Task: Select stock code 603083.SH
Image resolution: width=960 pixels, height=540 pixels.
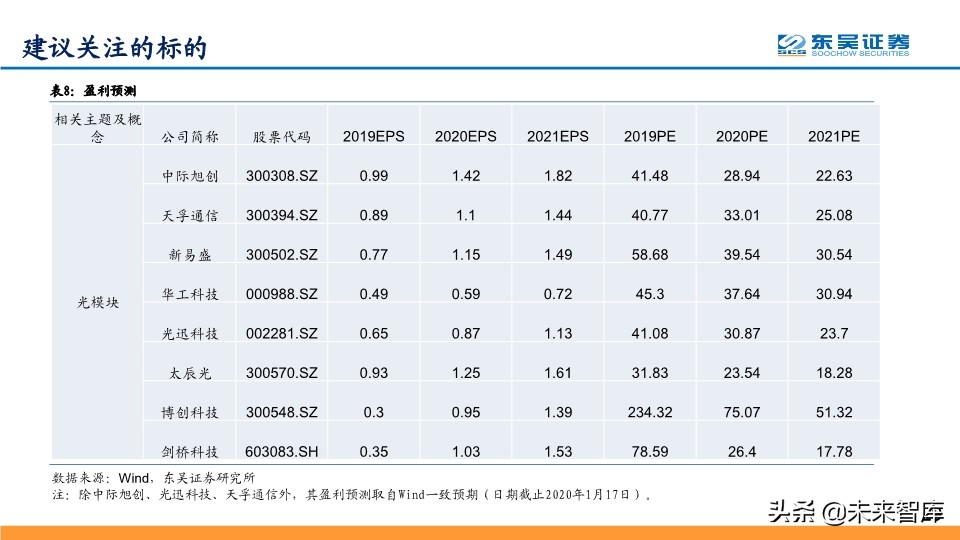Action: click(x=281, y=452)
